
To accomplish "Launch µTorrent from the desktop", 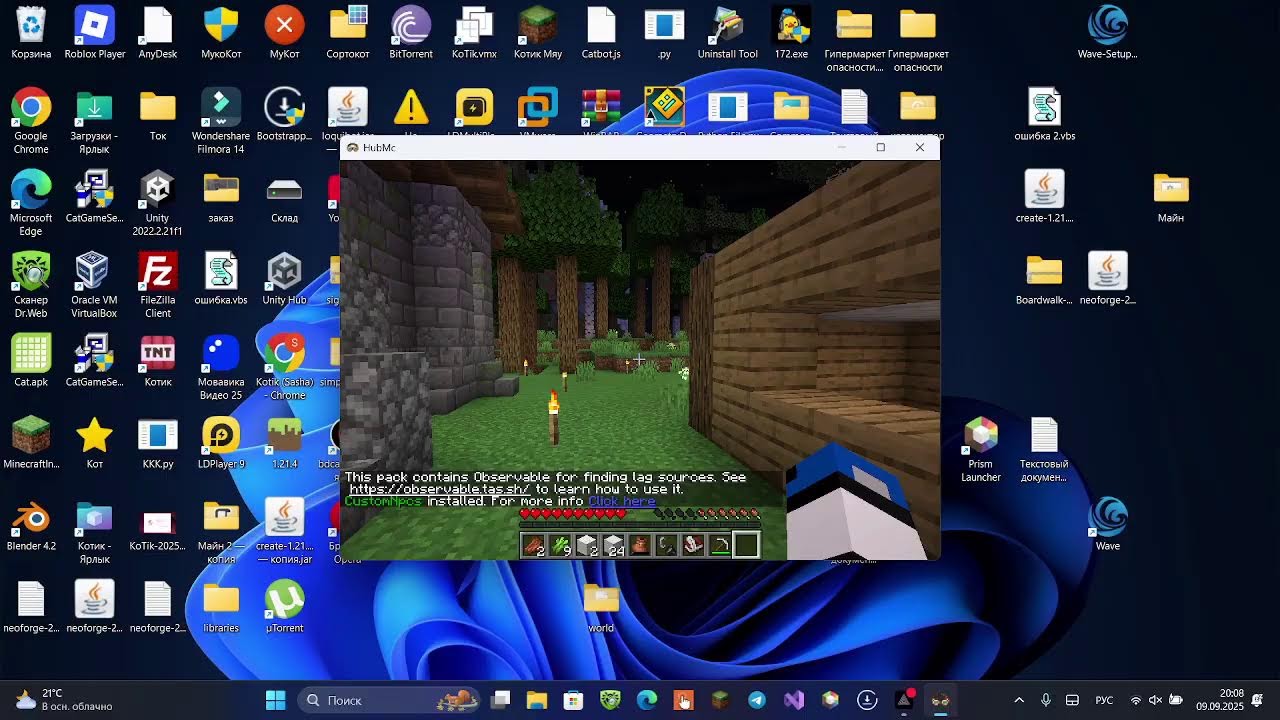I will point(284,607).
